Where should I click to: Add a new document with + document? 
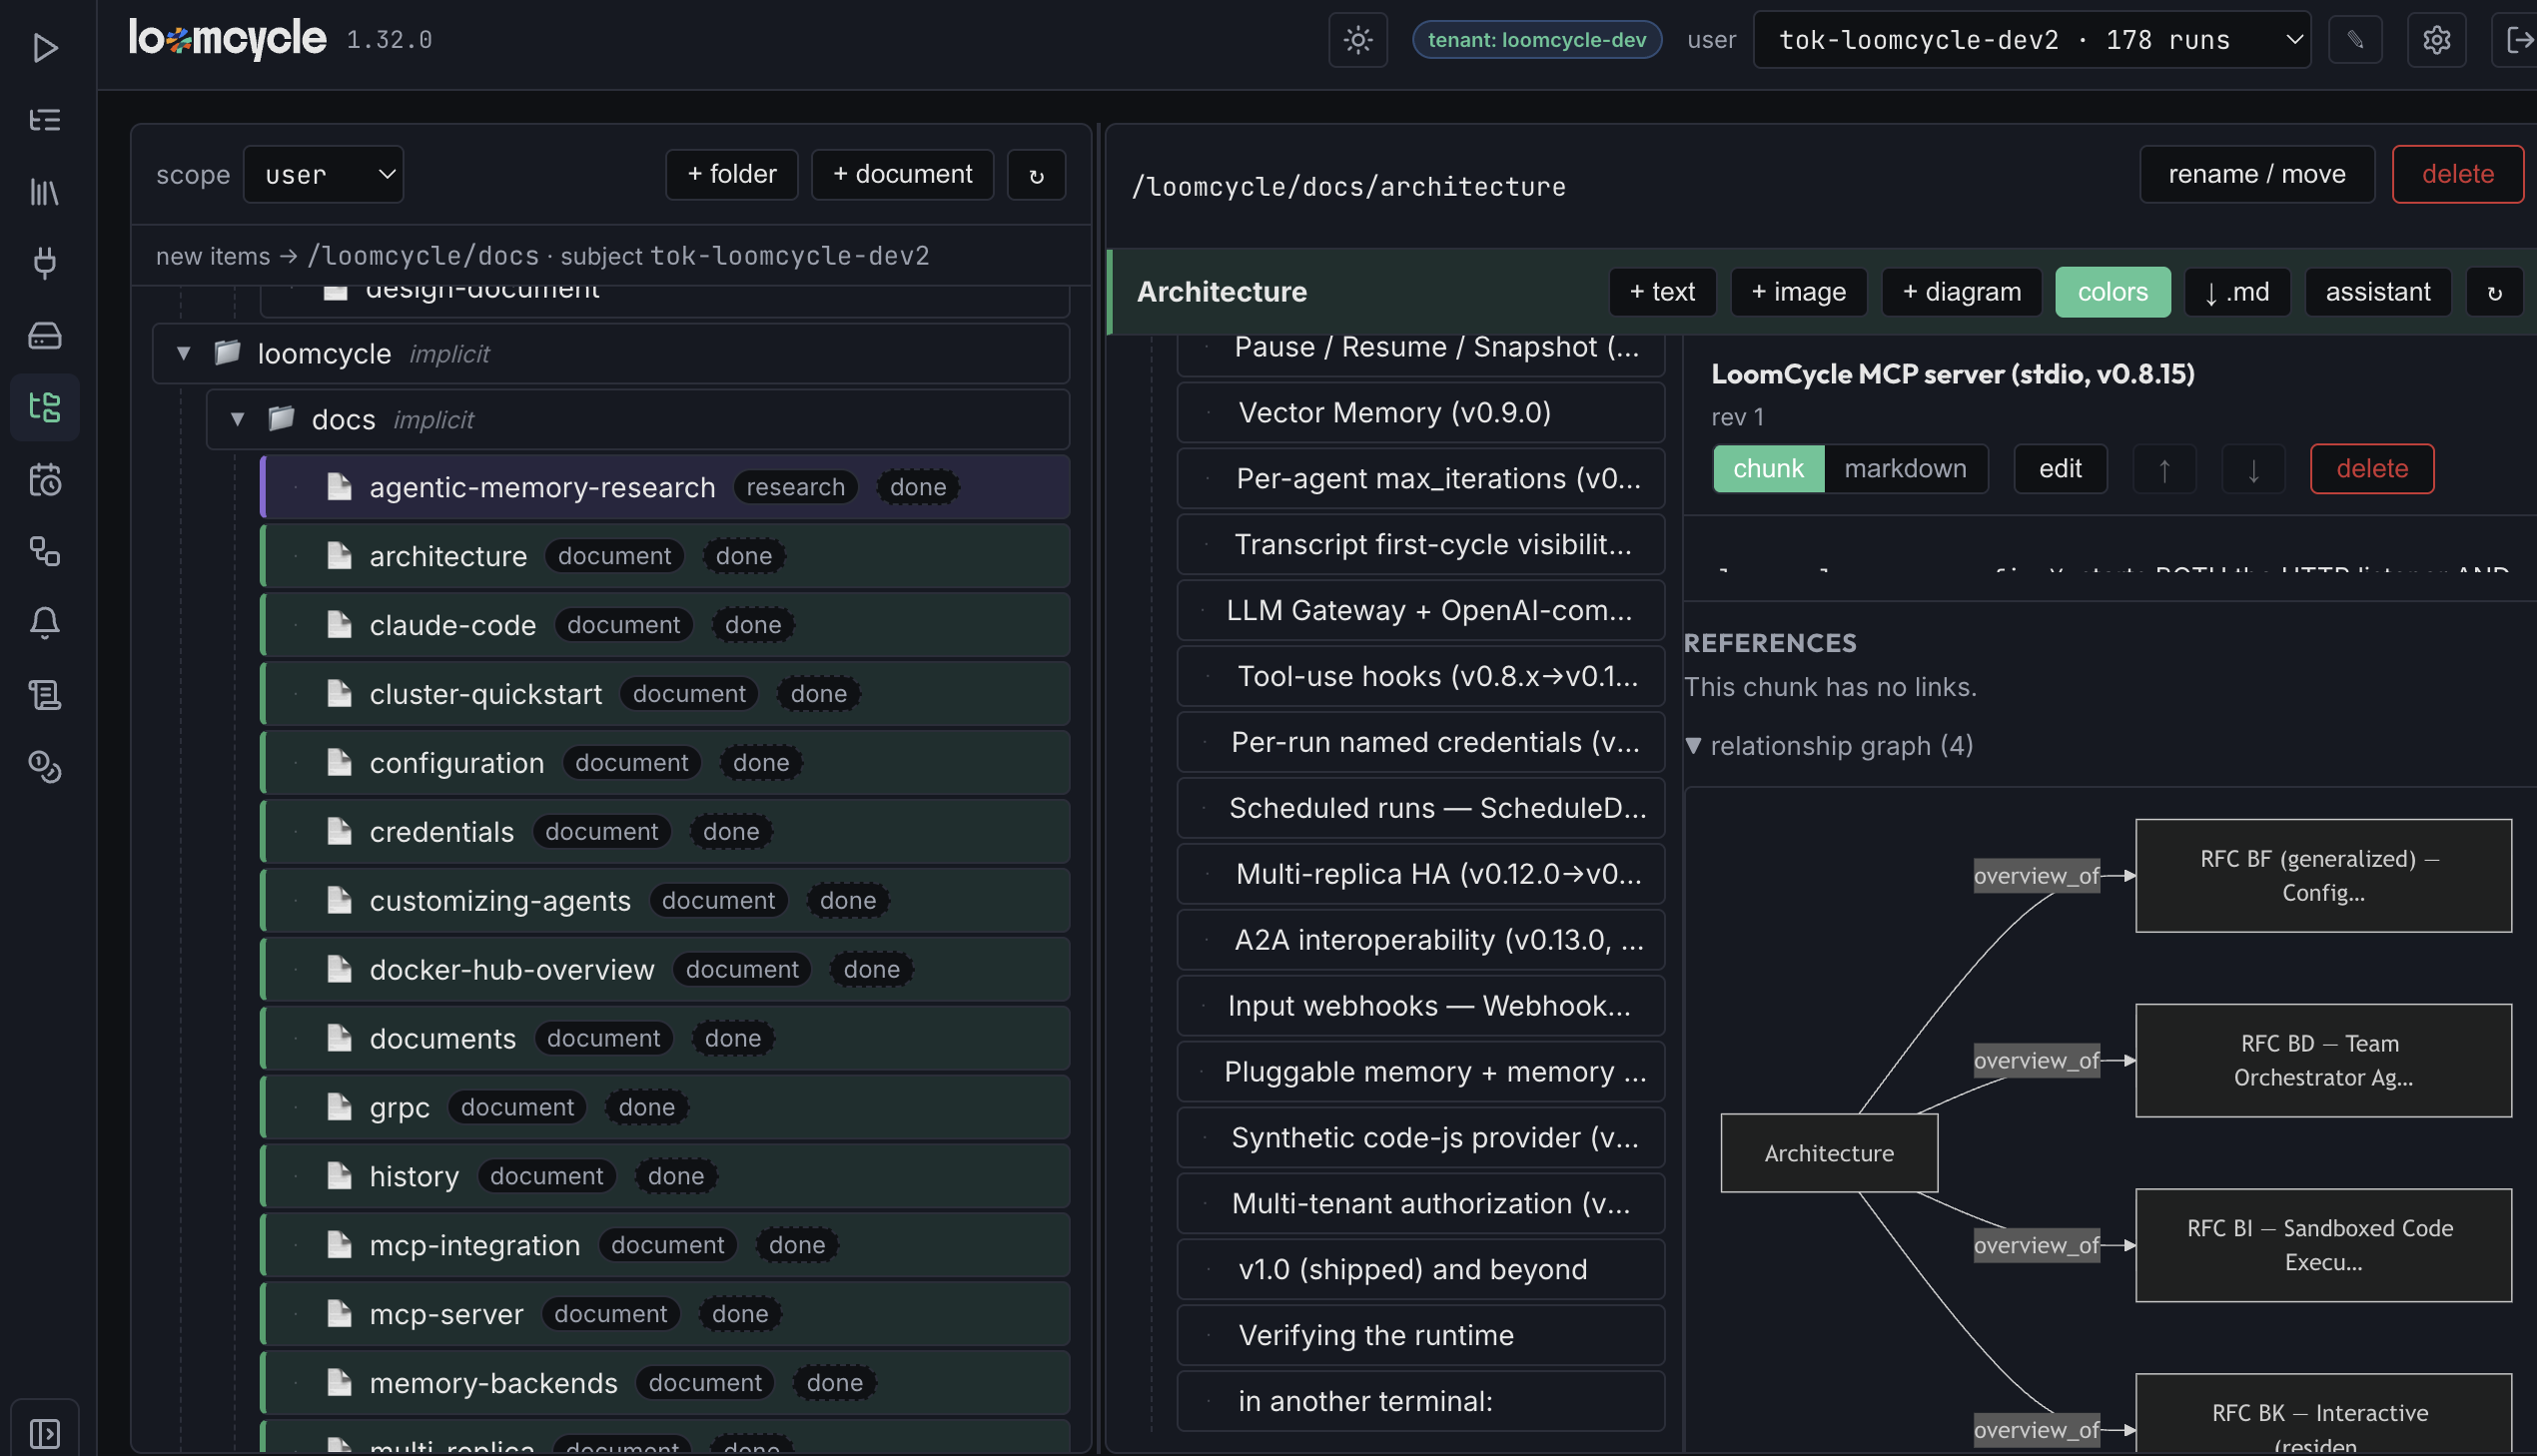(902, 175)
